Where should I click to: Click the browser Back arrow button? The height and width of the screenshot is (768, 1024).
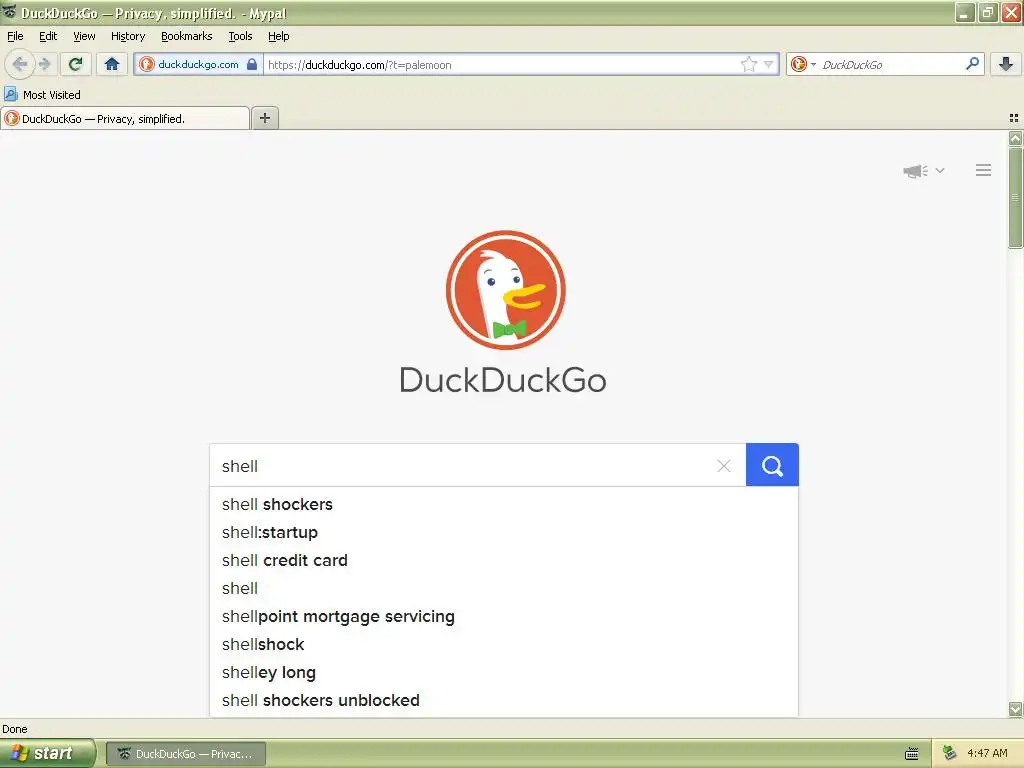tap(20, 64)
